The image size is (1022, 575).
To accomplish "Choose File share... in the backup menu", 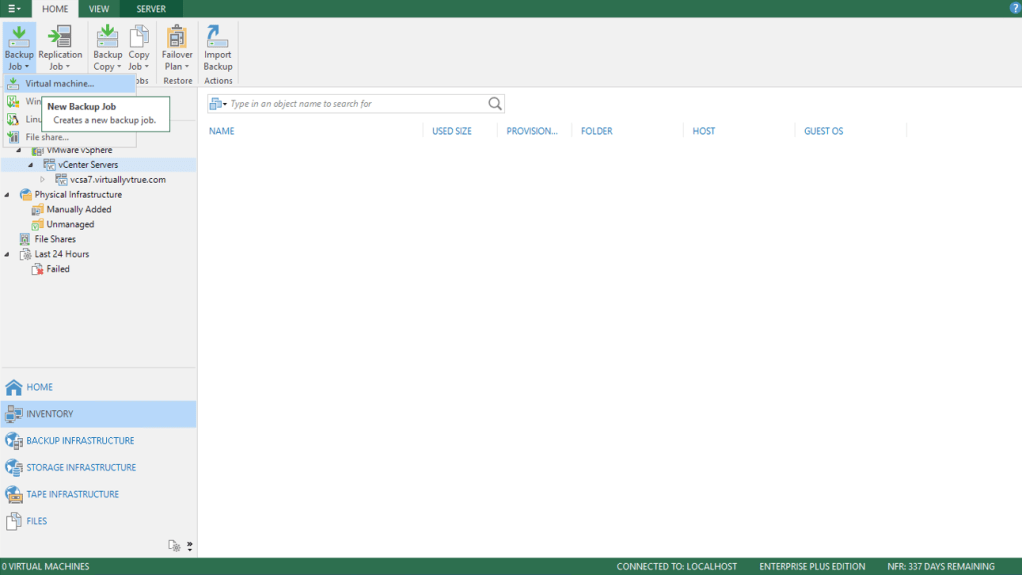I will pos(47,137).
